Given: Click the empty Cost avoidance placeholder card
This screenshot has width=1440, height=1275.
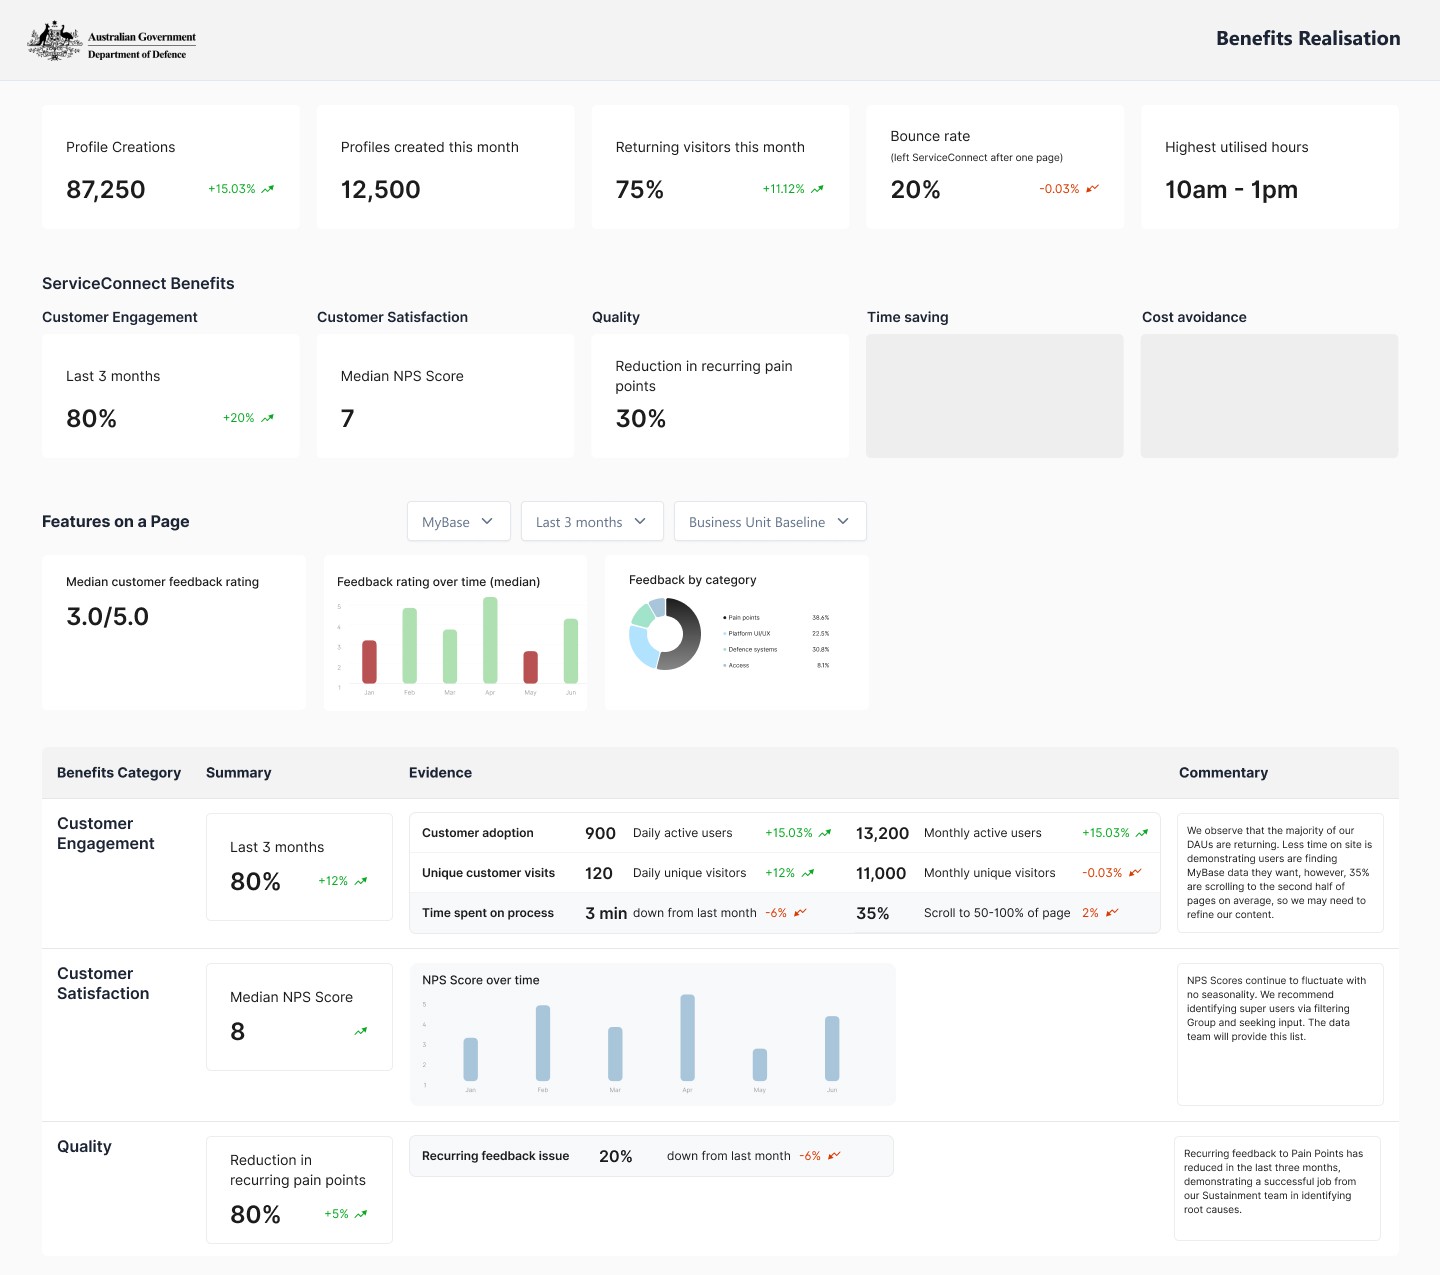Looking at the screenshot, I should click(1269, 396).
